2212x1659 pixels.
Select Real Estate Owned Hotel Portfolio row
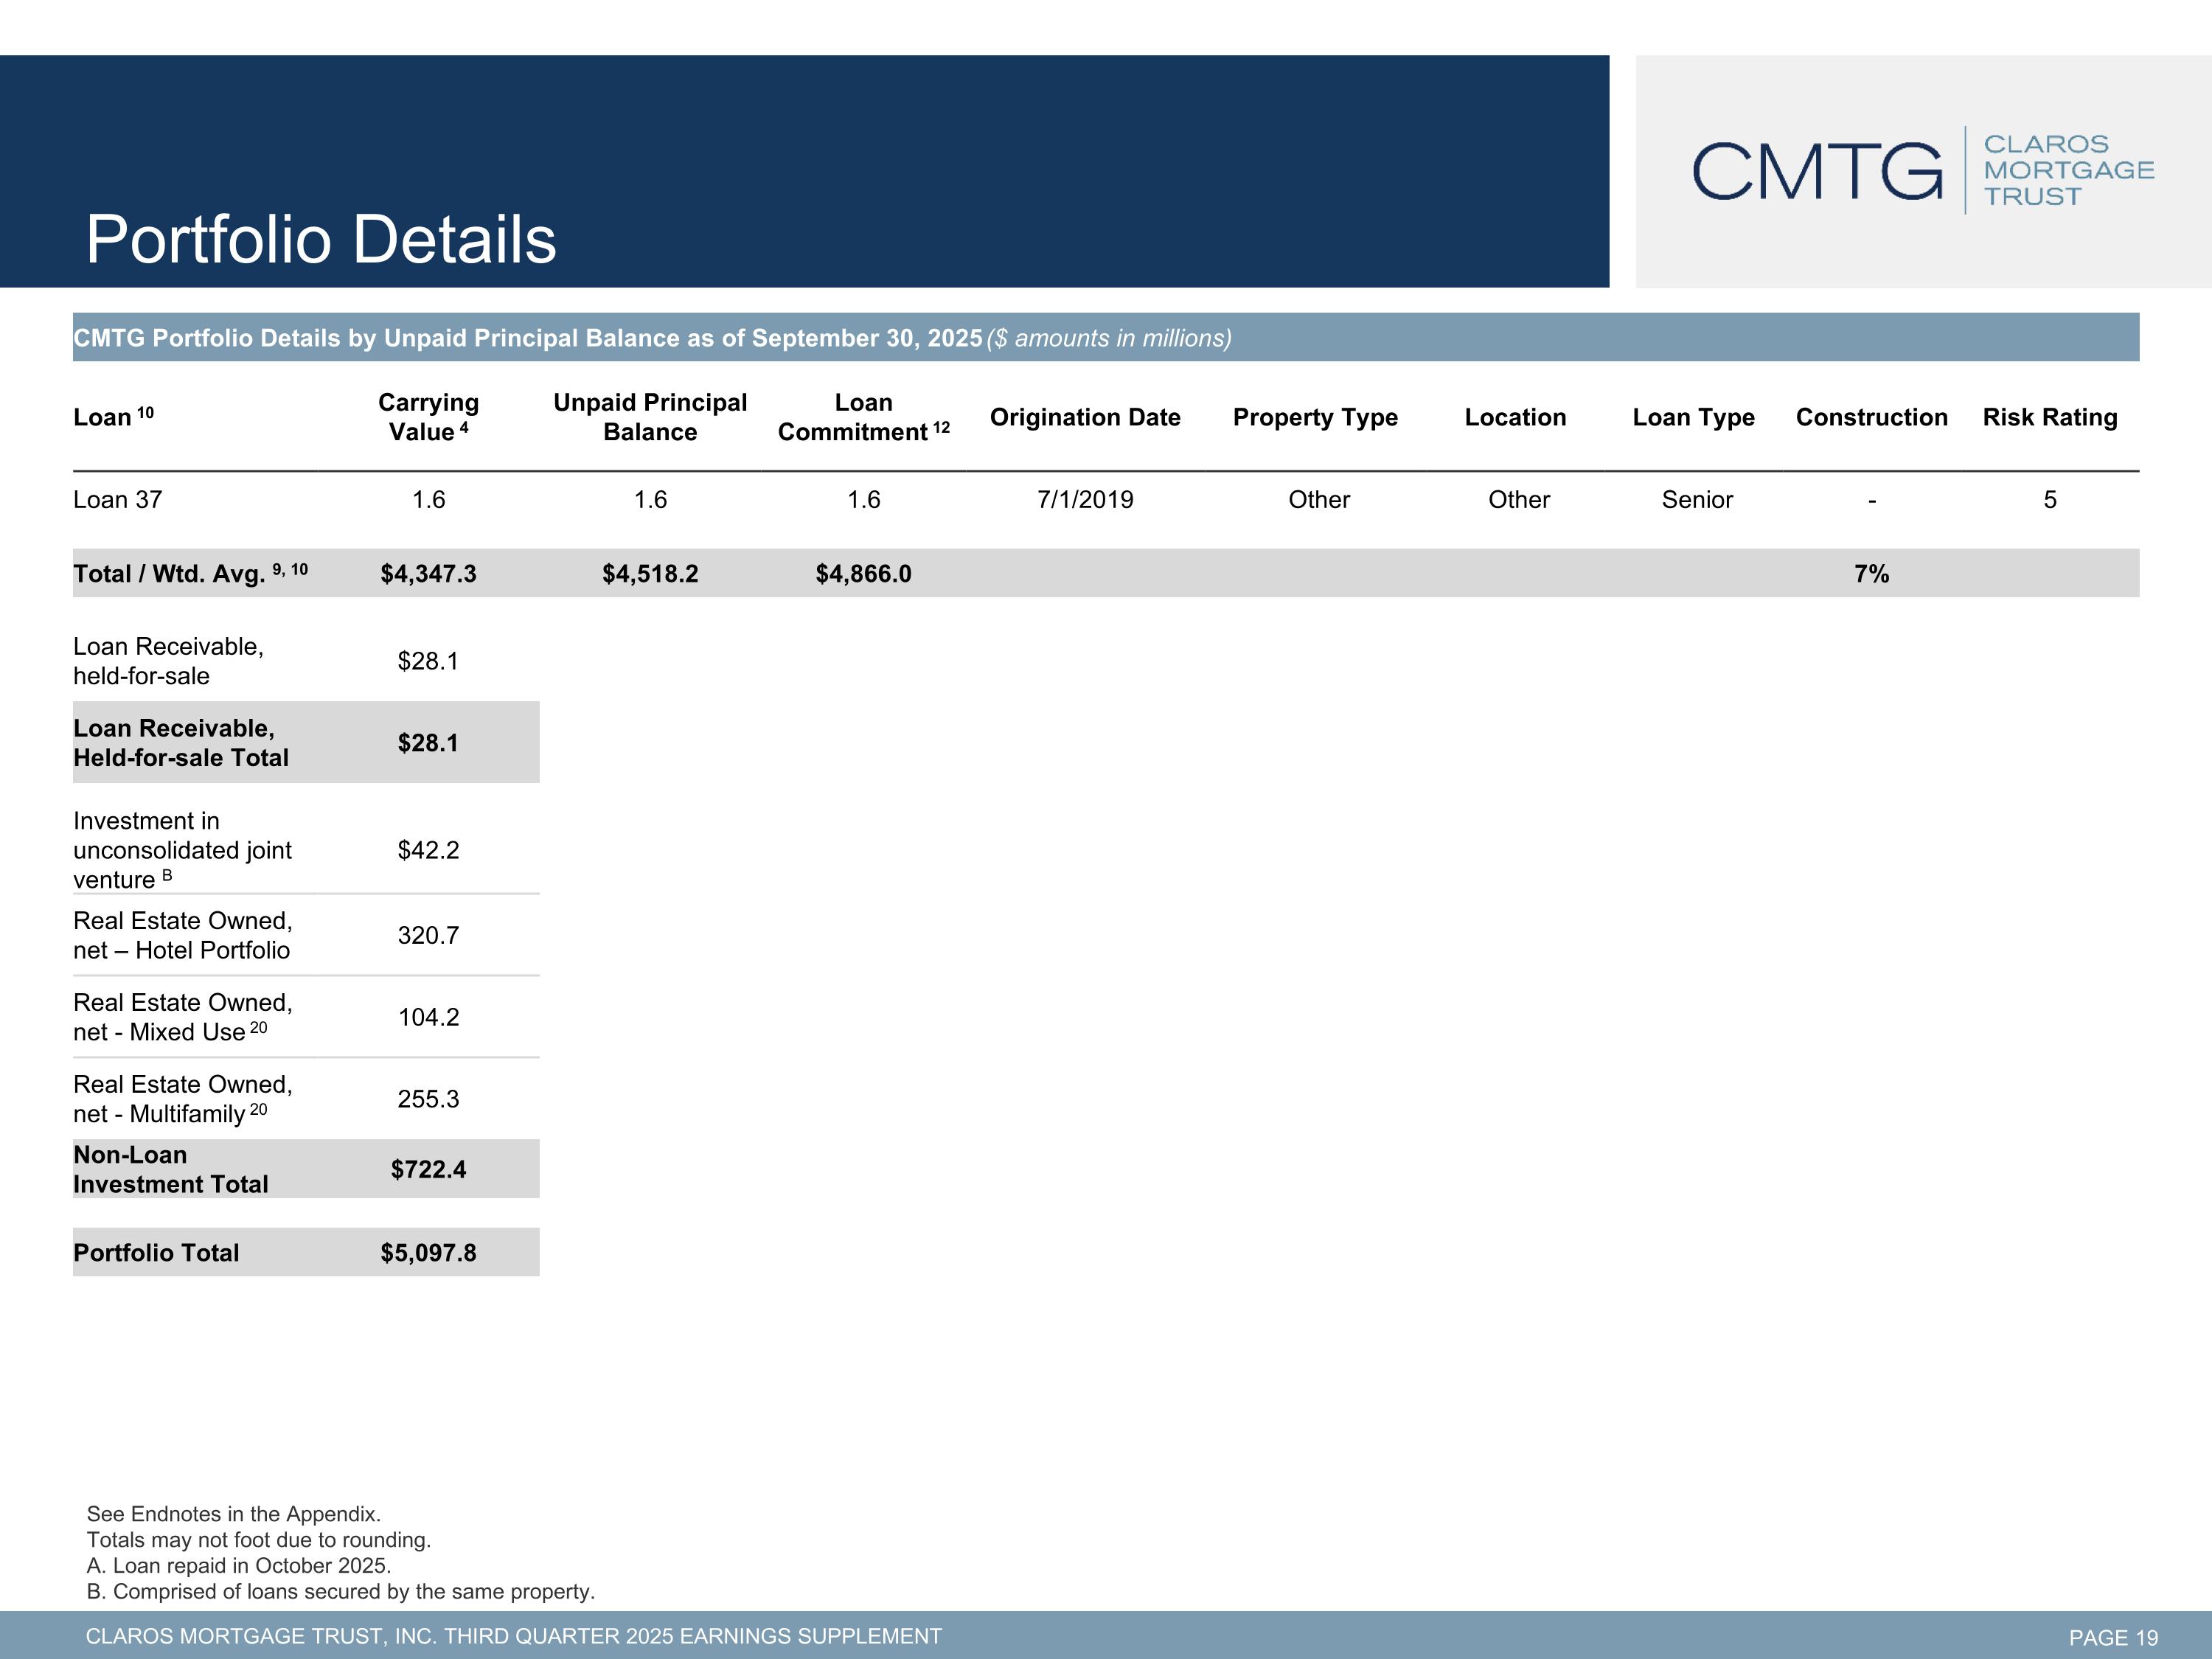pyautogui.click(x=306, y=935)
